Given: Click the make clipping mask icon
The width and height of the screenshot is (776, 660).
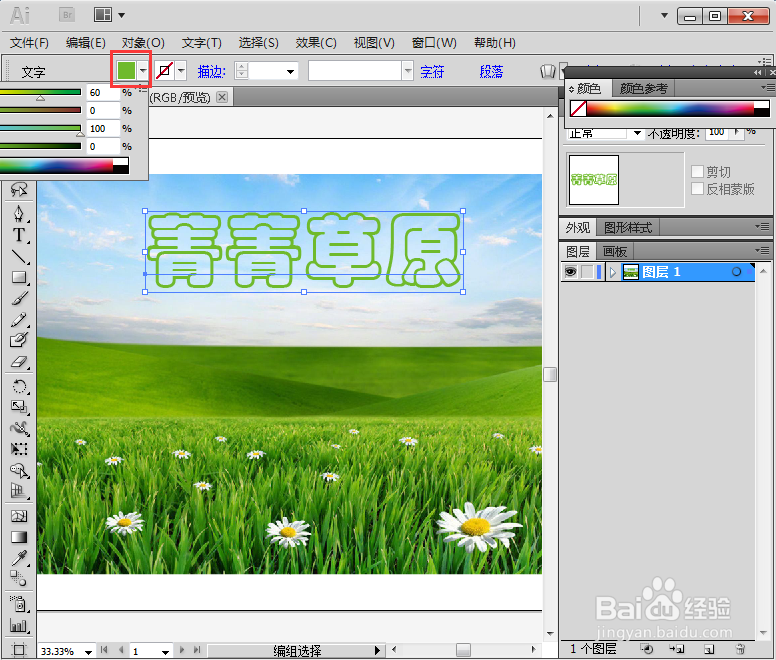Looking at the screenshot, I should pyautogui.click(x=646, y=649).
